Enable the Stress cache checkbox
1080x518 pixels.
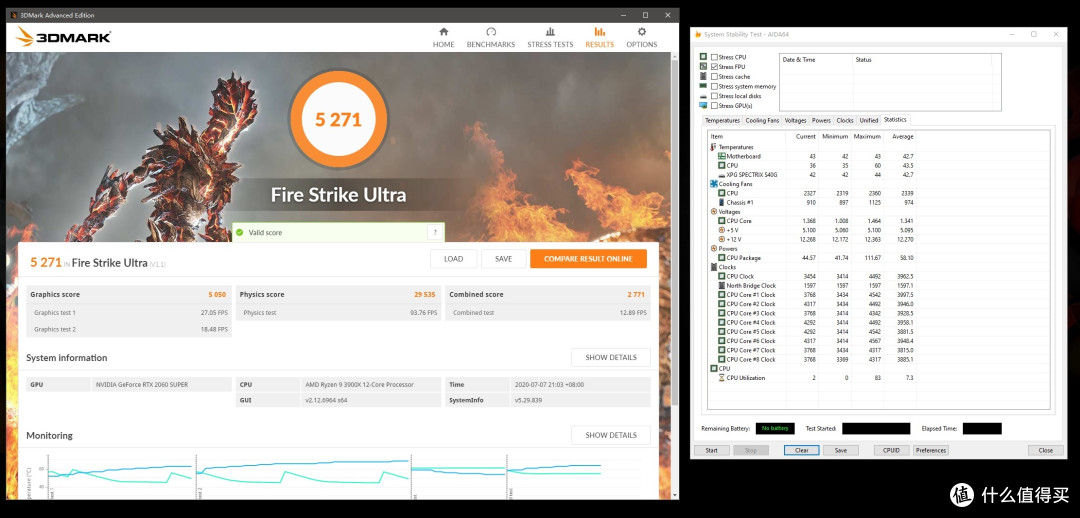pyautogui.click(x=714, y=76)
